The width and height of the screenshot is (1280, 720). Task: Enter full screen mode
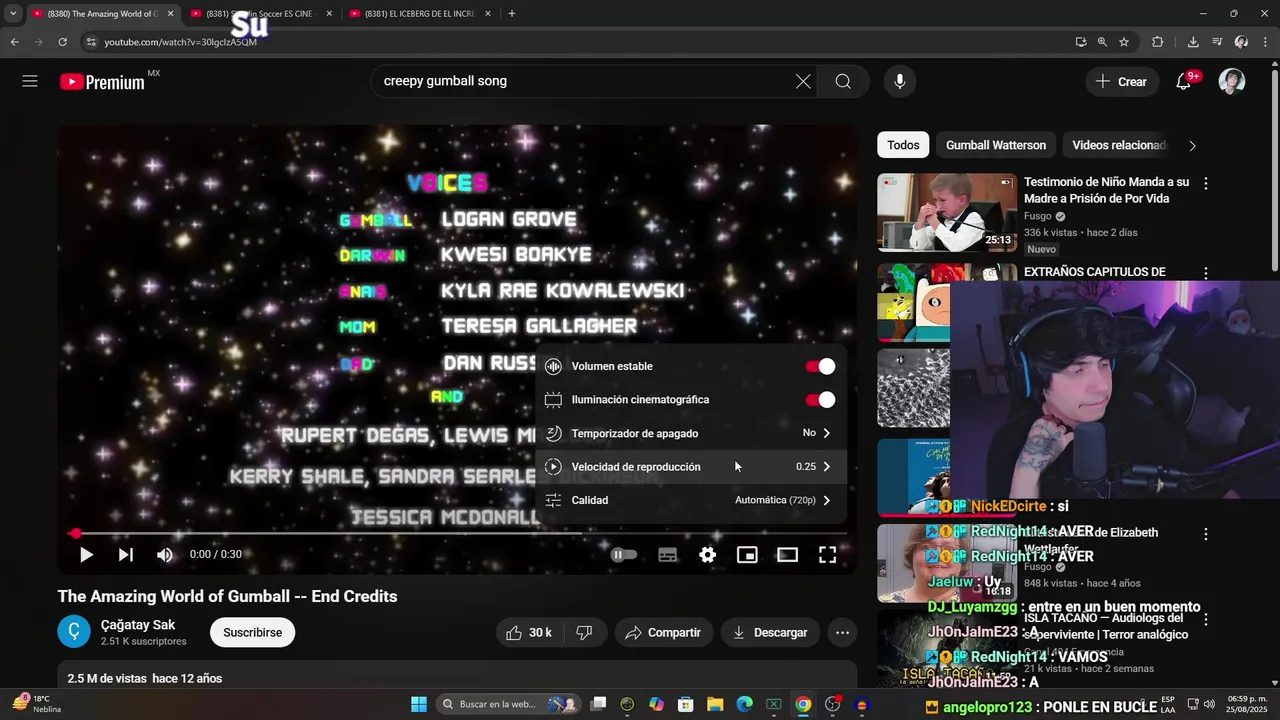827,555
